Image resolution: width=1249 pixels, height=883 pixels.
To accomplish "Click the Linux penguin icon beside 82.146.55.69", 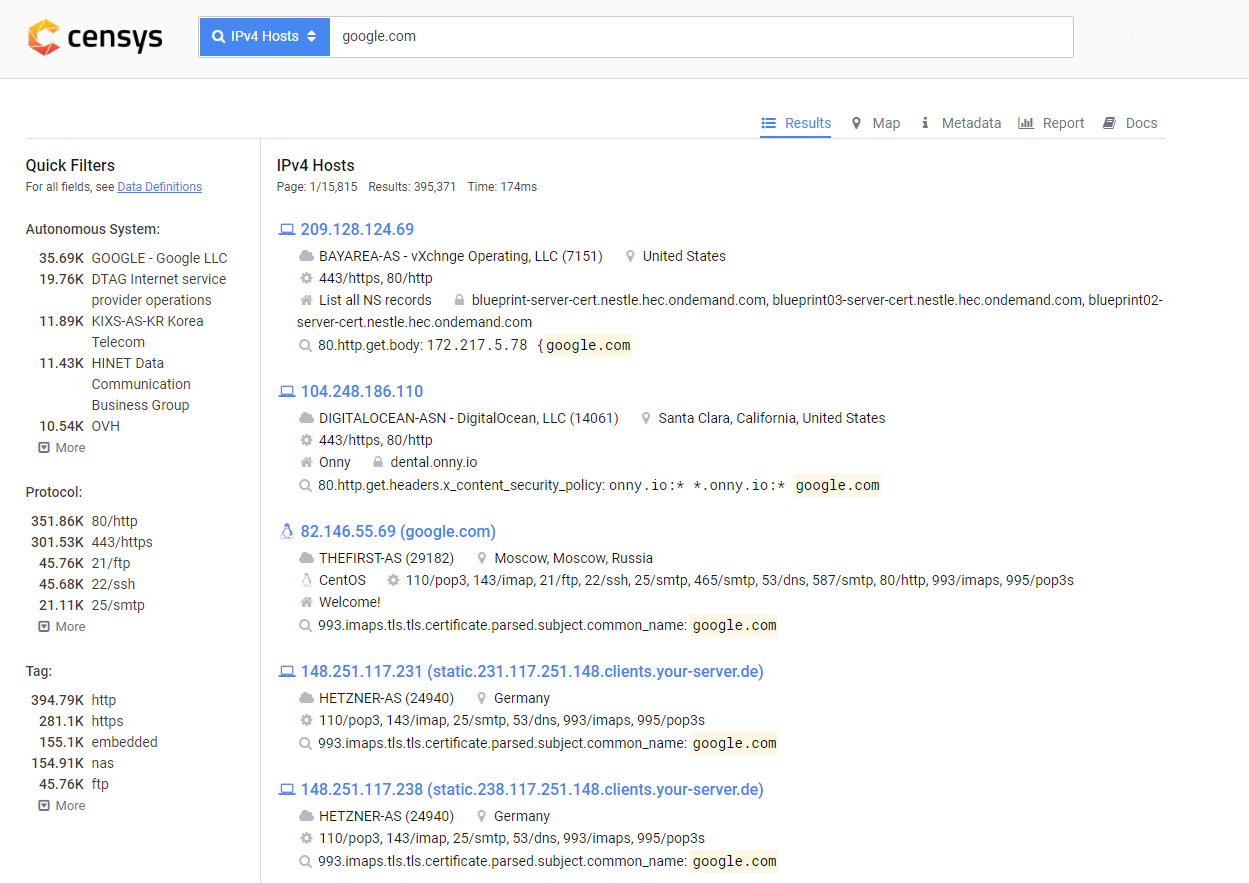I will [x=287, y=532].
